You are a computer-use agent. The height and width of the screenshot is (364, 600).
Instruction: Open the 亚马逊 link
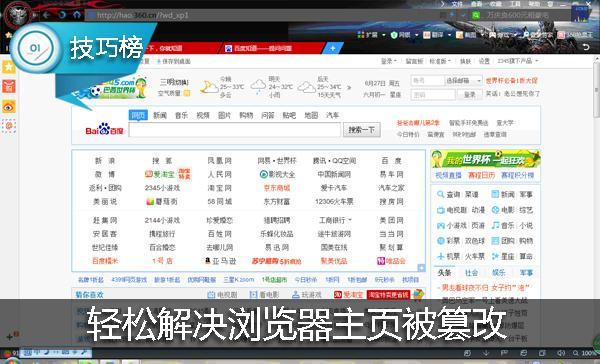221,261
